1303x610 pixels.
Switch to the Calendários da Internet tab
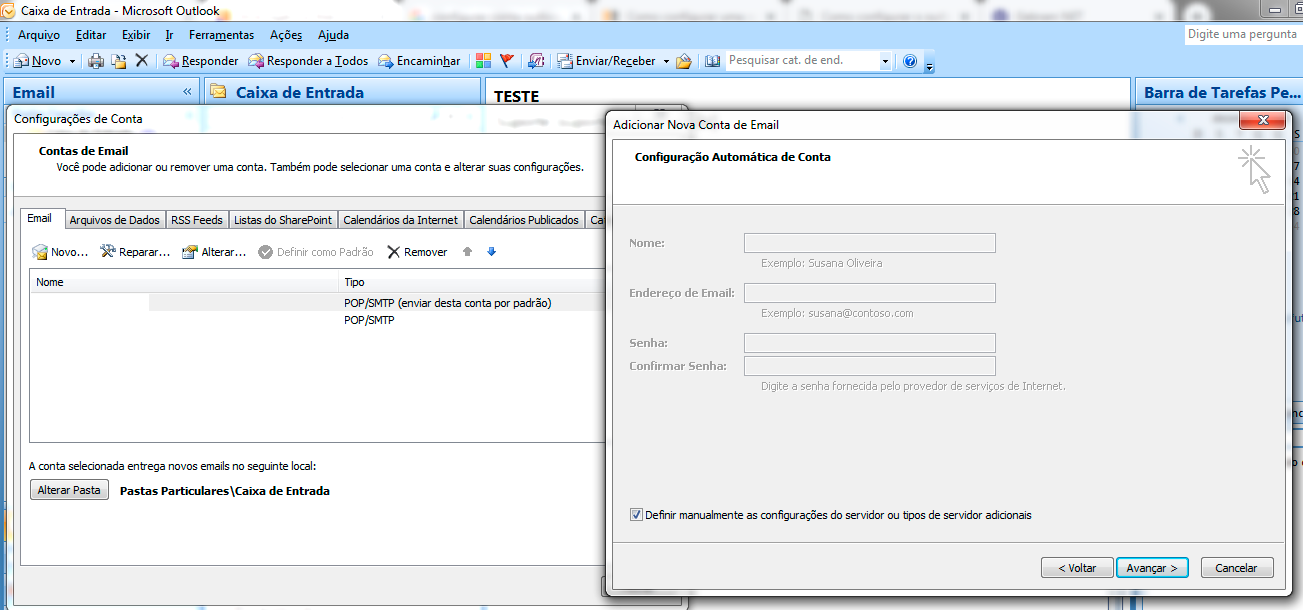click(400, 220)
